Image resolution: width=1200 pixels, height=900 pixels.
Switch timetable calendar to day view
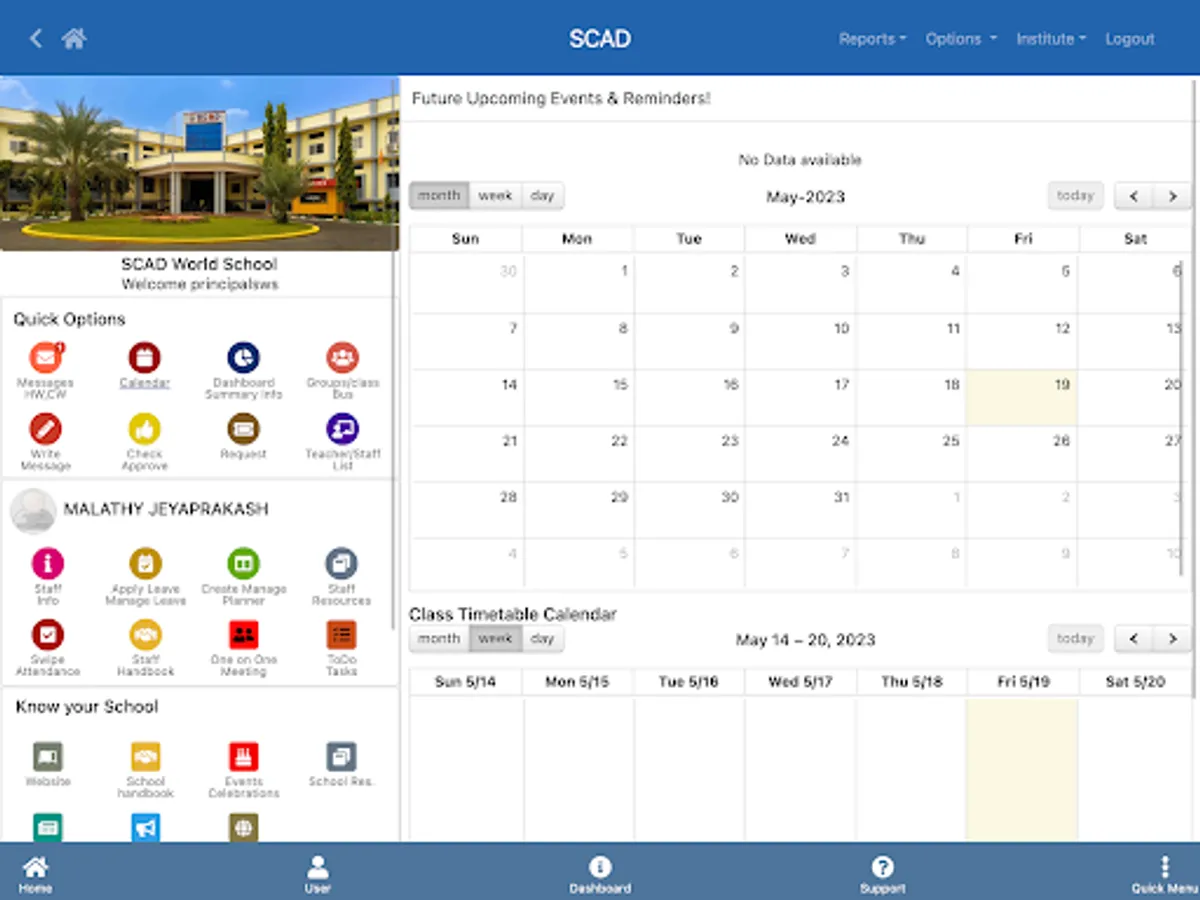(x=542, y=638)
